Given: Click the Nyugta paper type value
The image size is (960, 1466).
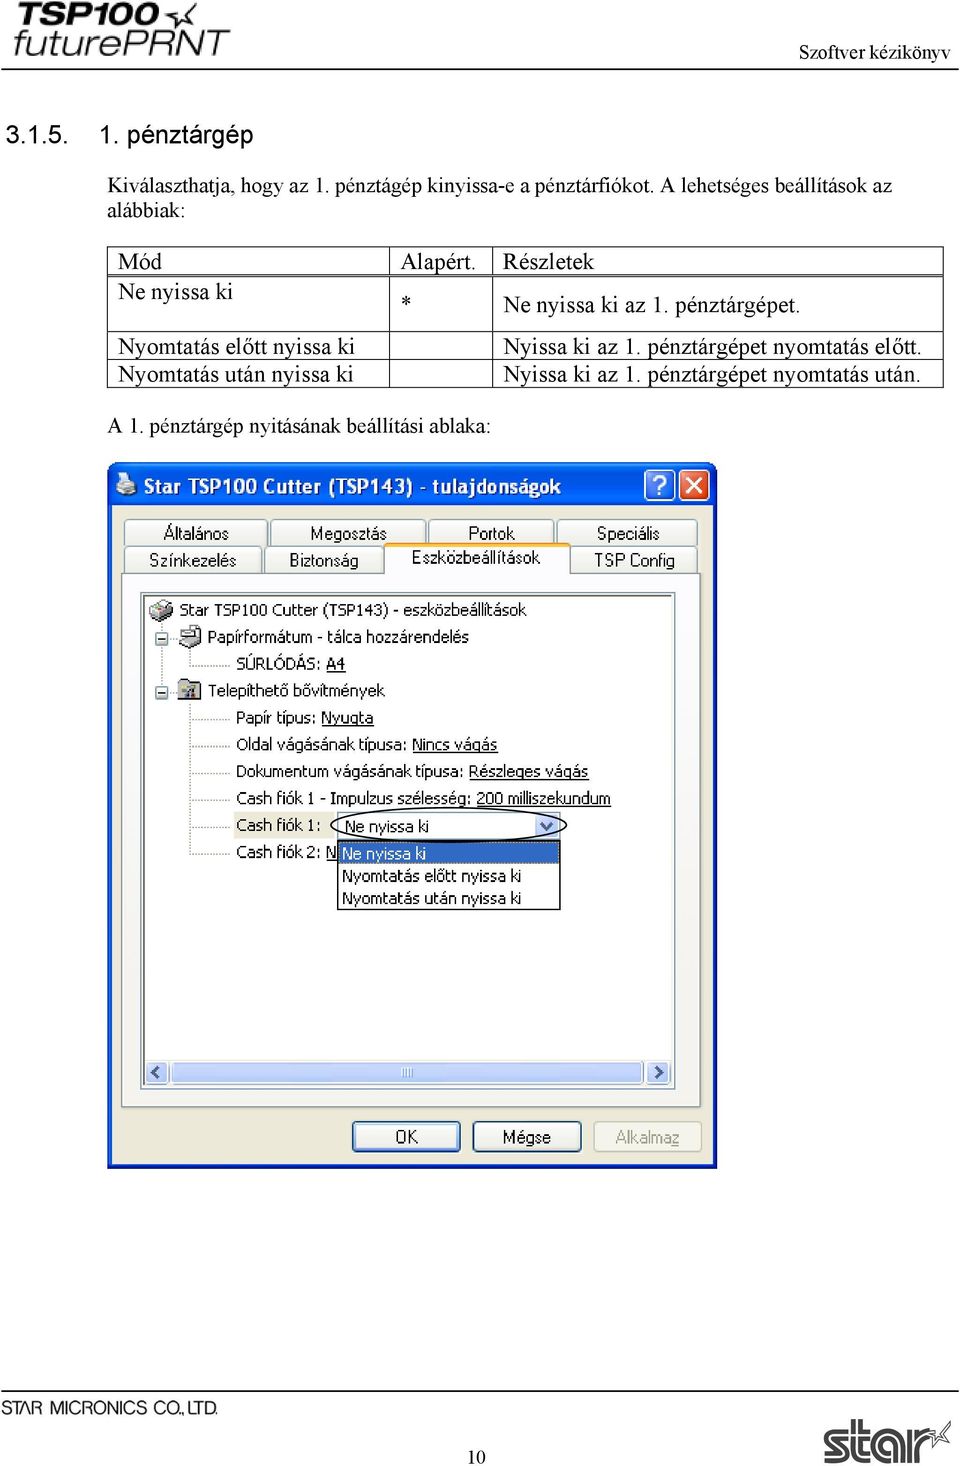Looking at the screenshot, I should [x=347, y=718].
